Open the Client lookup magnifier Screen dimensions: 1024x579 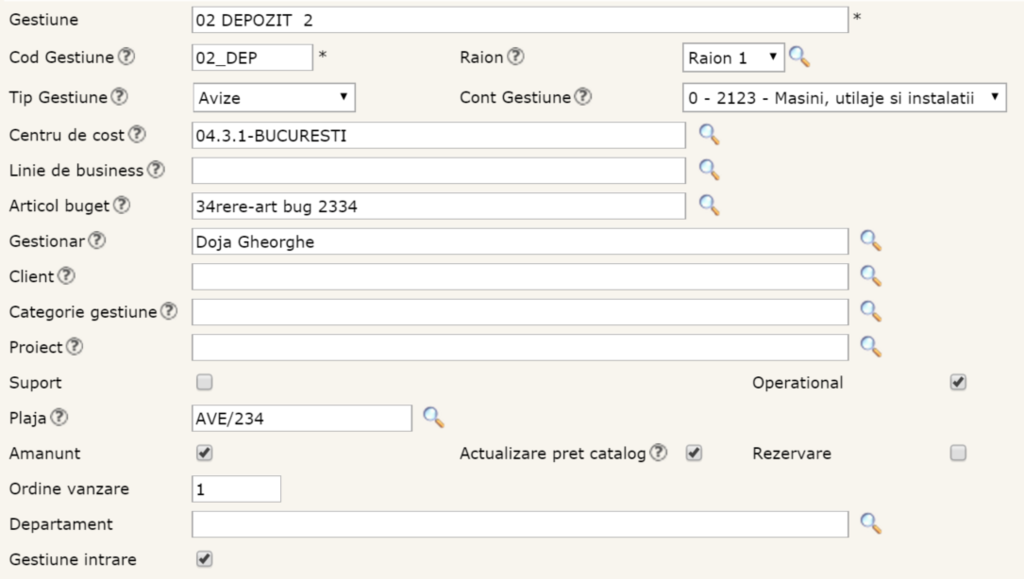click(871, 276)
